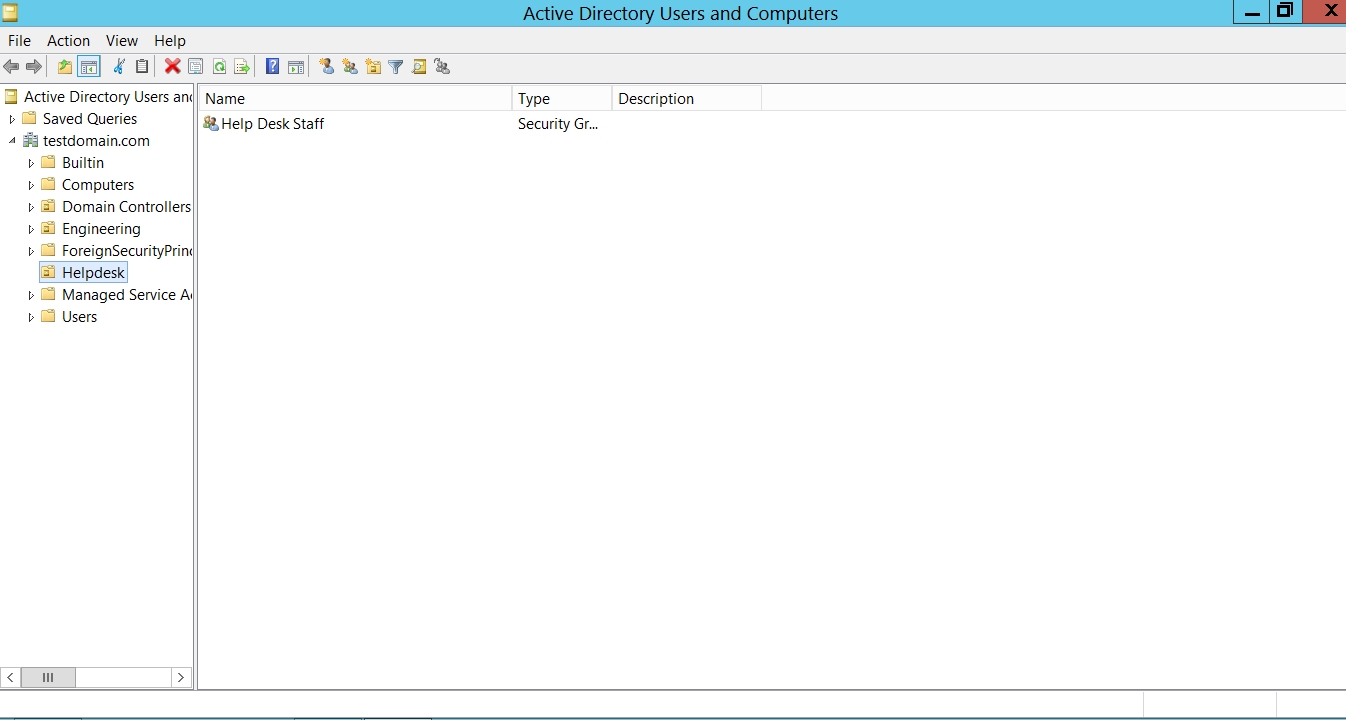Open the Action menu
Screen dimensions: 1346x720
click(x=68, y=41)
